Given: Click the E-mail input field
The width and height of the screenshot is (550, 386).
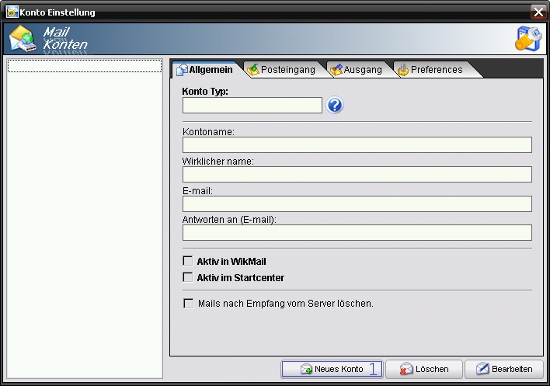Looking at the screenshot, I should 357,204.
